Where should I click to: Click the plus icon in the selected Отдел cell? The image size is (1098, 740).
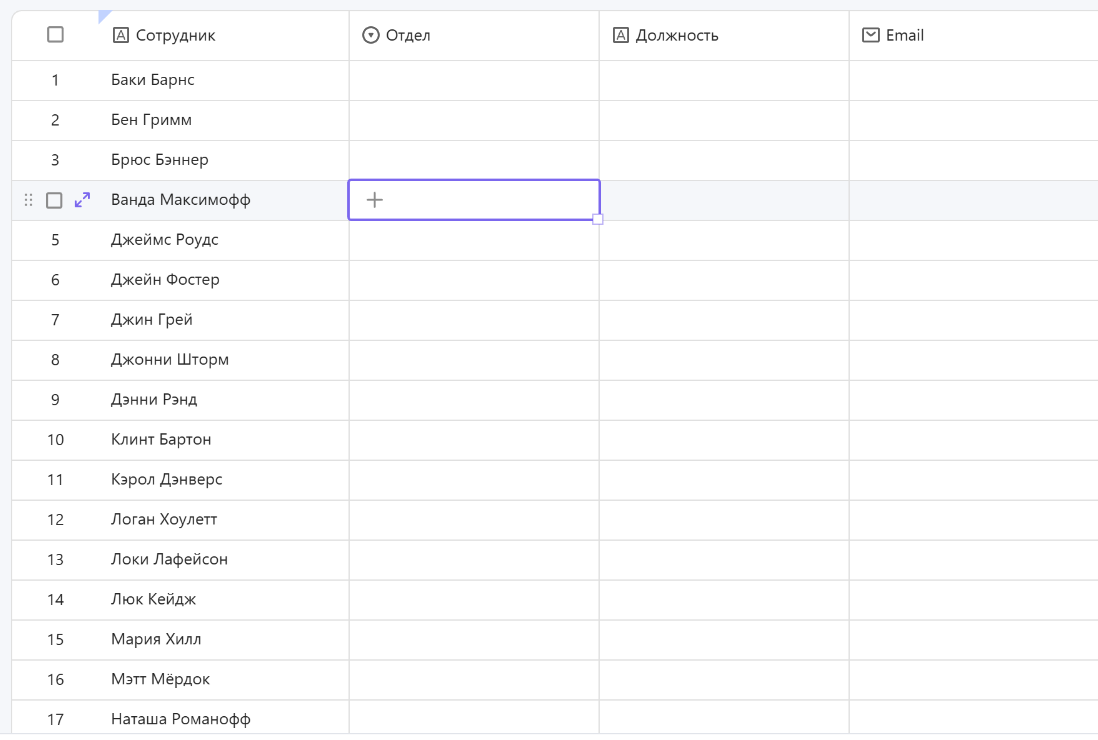tap(375, 200)
